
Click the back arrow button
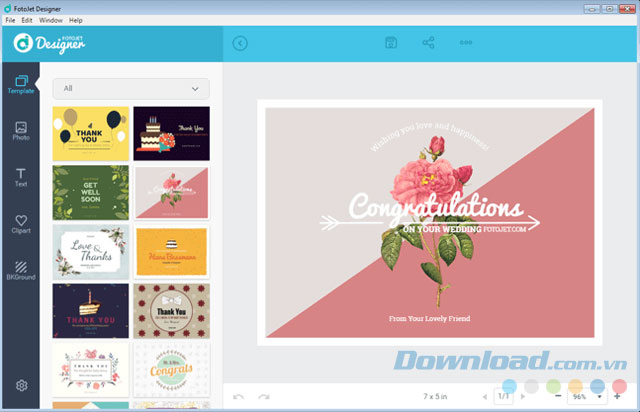click(x=240, y=43)
